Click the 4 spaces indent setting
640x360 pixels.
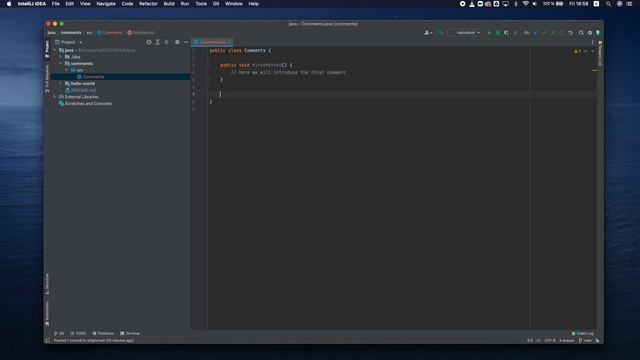[567, 340]
